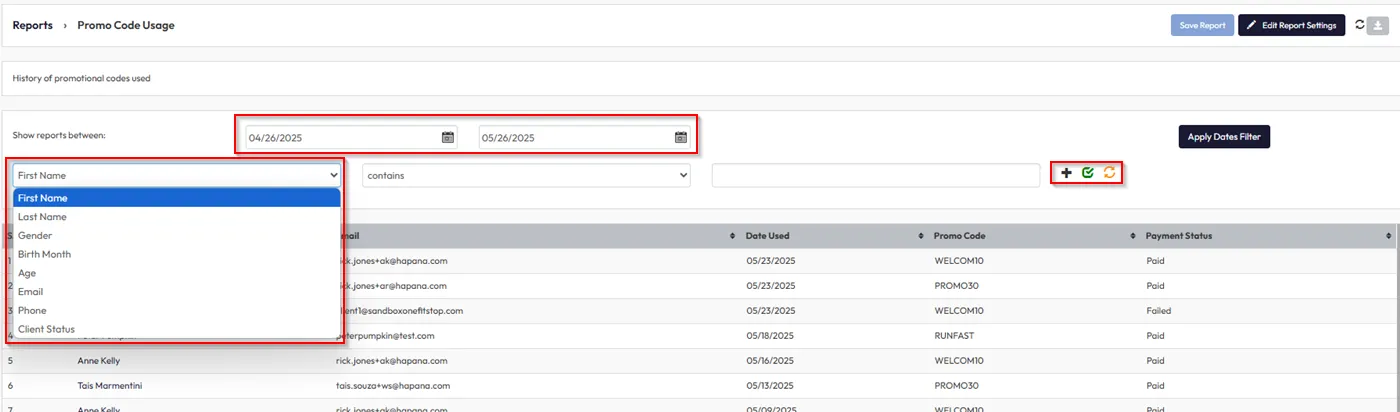Choose 'Gender' in the filter field list

pos(35,235)
